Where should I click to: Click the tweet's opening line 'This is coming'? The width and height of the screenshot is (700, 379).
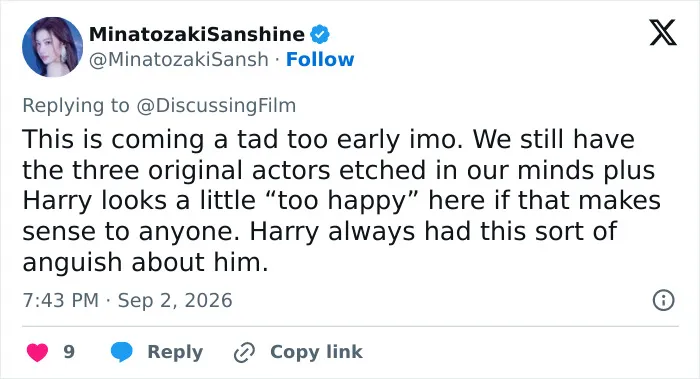(x=114, y=139)
